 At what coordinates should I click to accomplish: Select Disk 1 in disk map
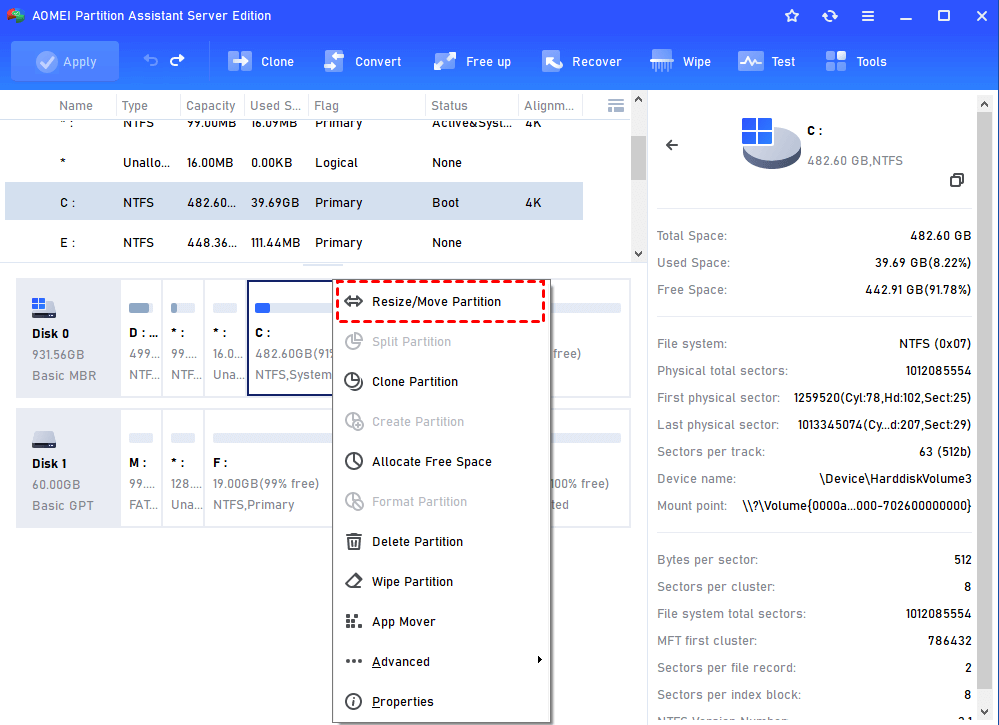point(68,468)
